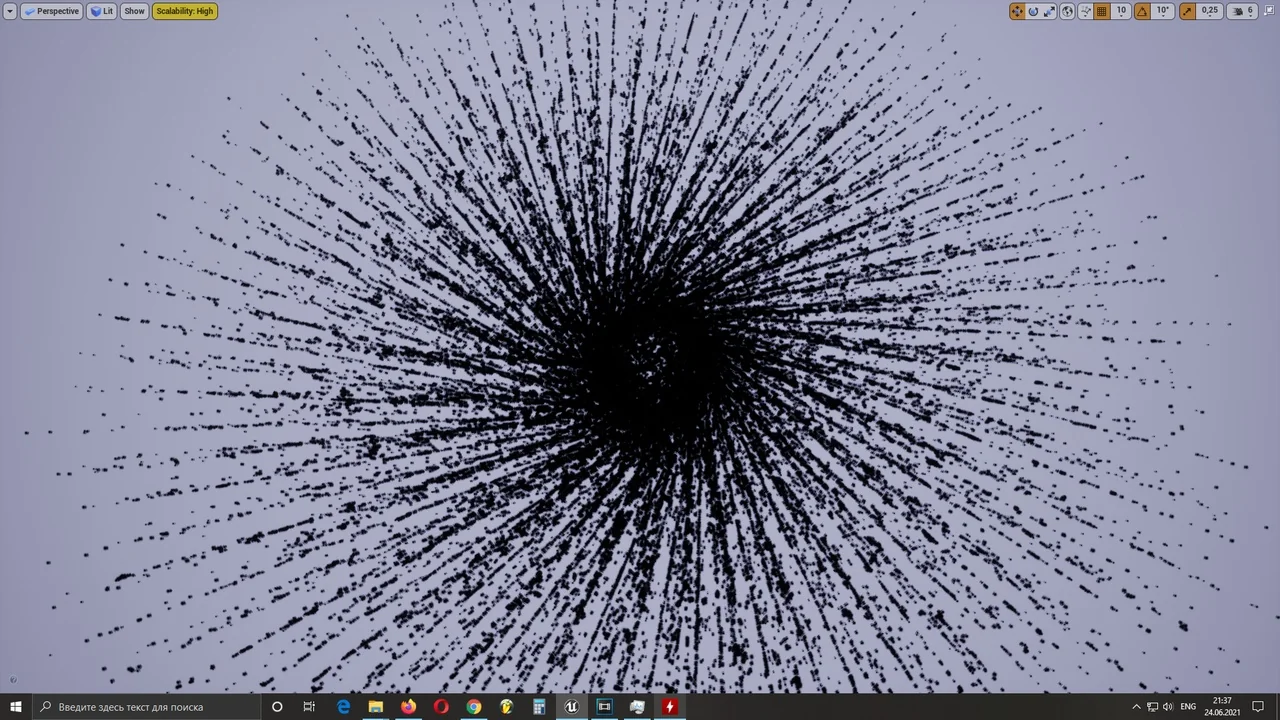Click the Show button in the viewport toolbar

pyautogui.click(x=134, y=11)
